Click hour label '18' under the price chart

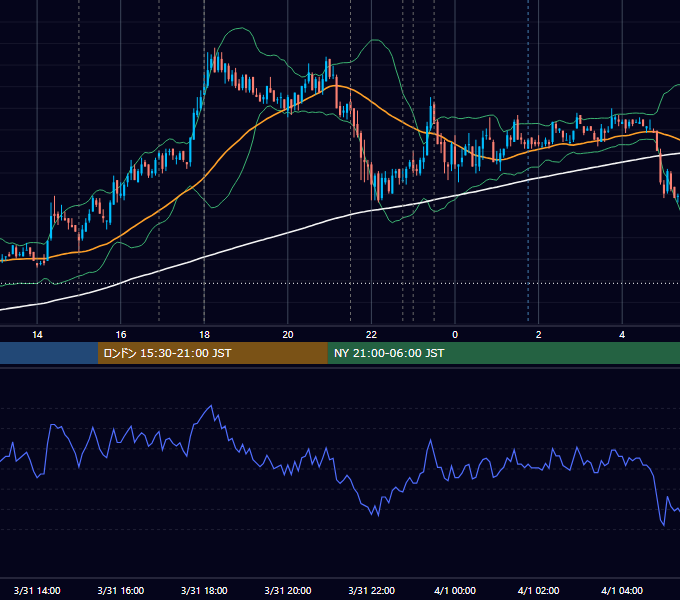click(204, 335)
